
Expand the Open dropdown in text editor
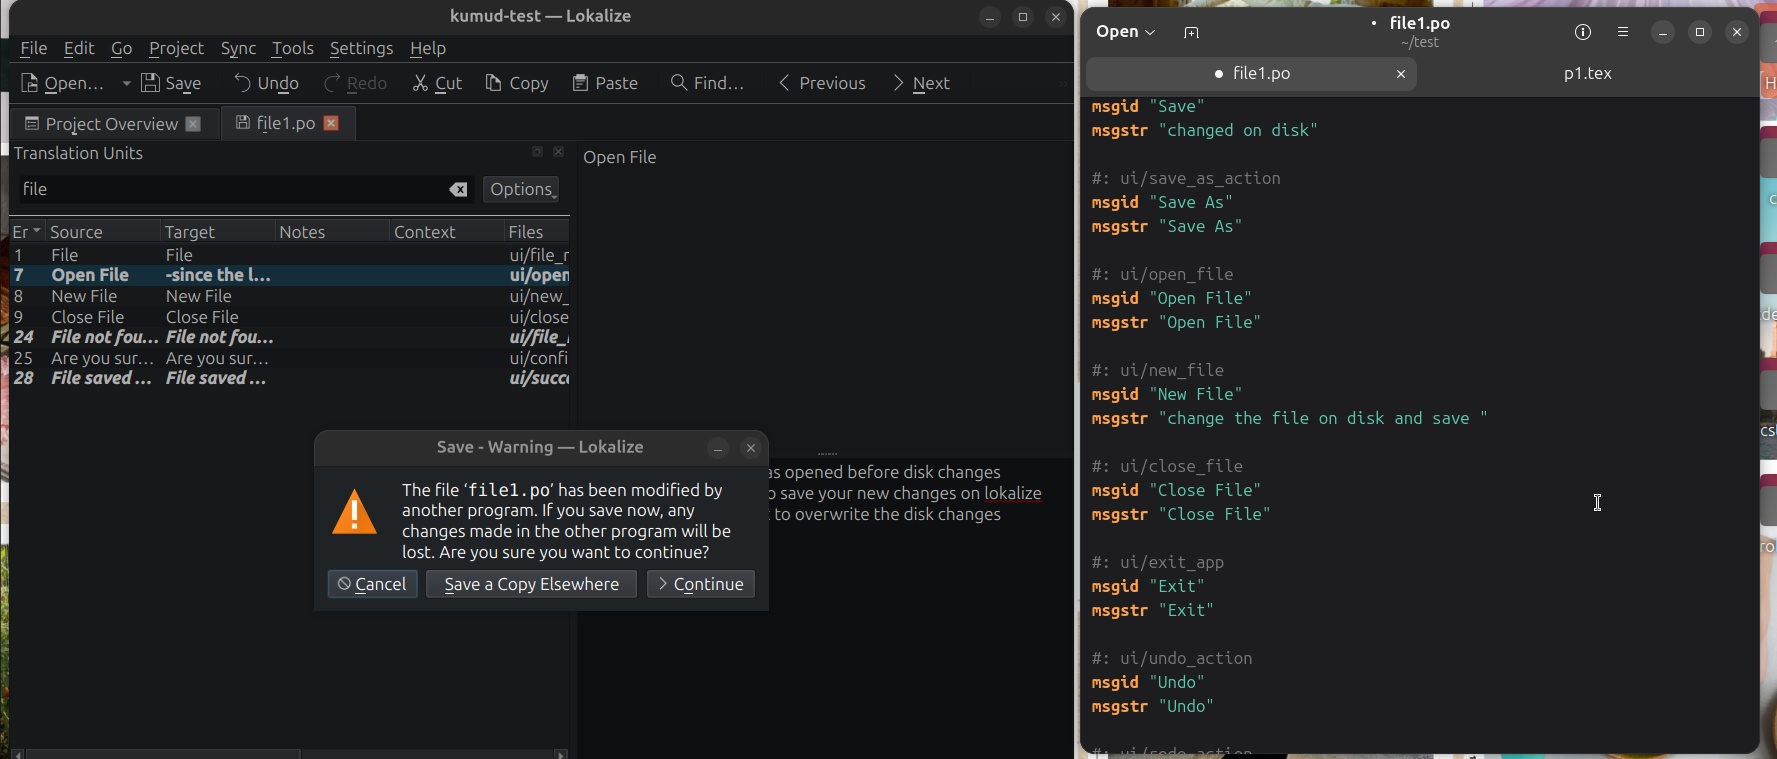pos(1126,32)
